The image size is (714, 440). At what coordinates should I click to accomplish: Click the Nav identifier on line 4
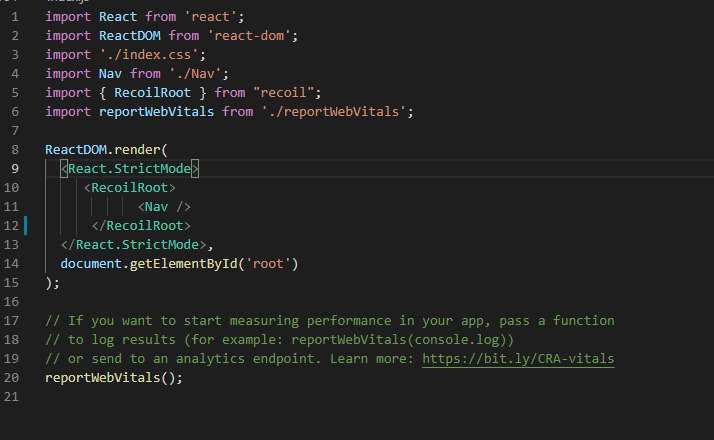tap(110, 74)
